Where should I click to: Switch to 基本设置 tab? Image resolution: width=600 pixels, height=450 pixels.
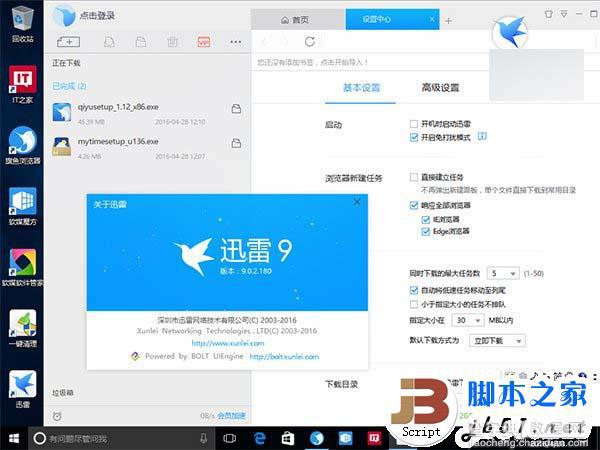(361, 88)
